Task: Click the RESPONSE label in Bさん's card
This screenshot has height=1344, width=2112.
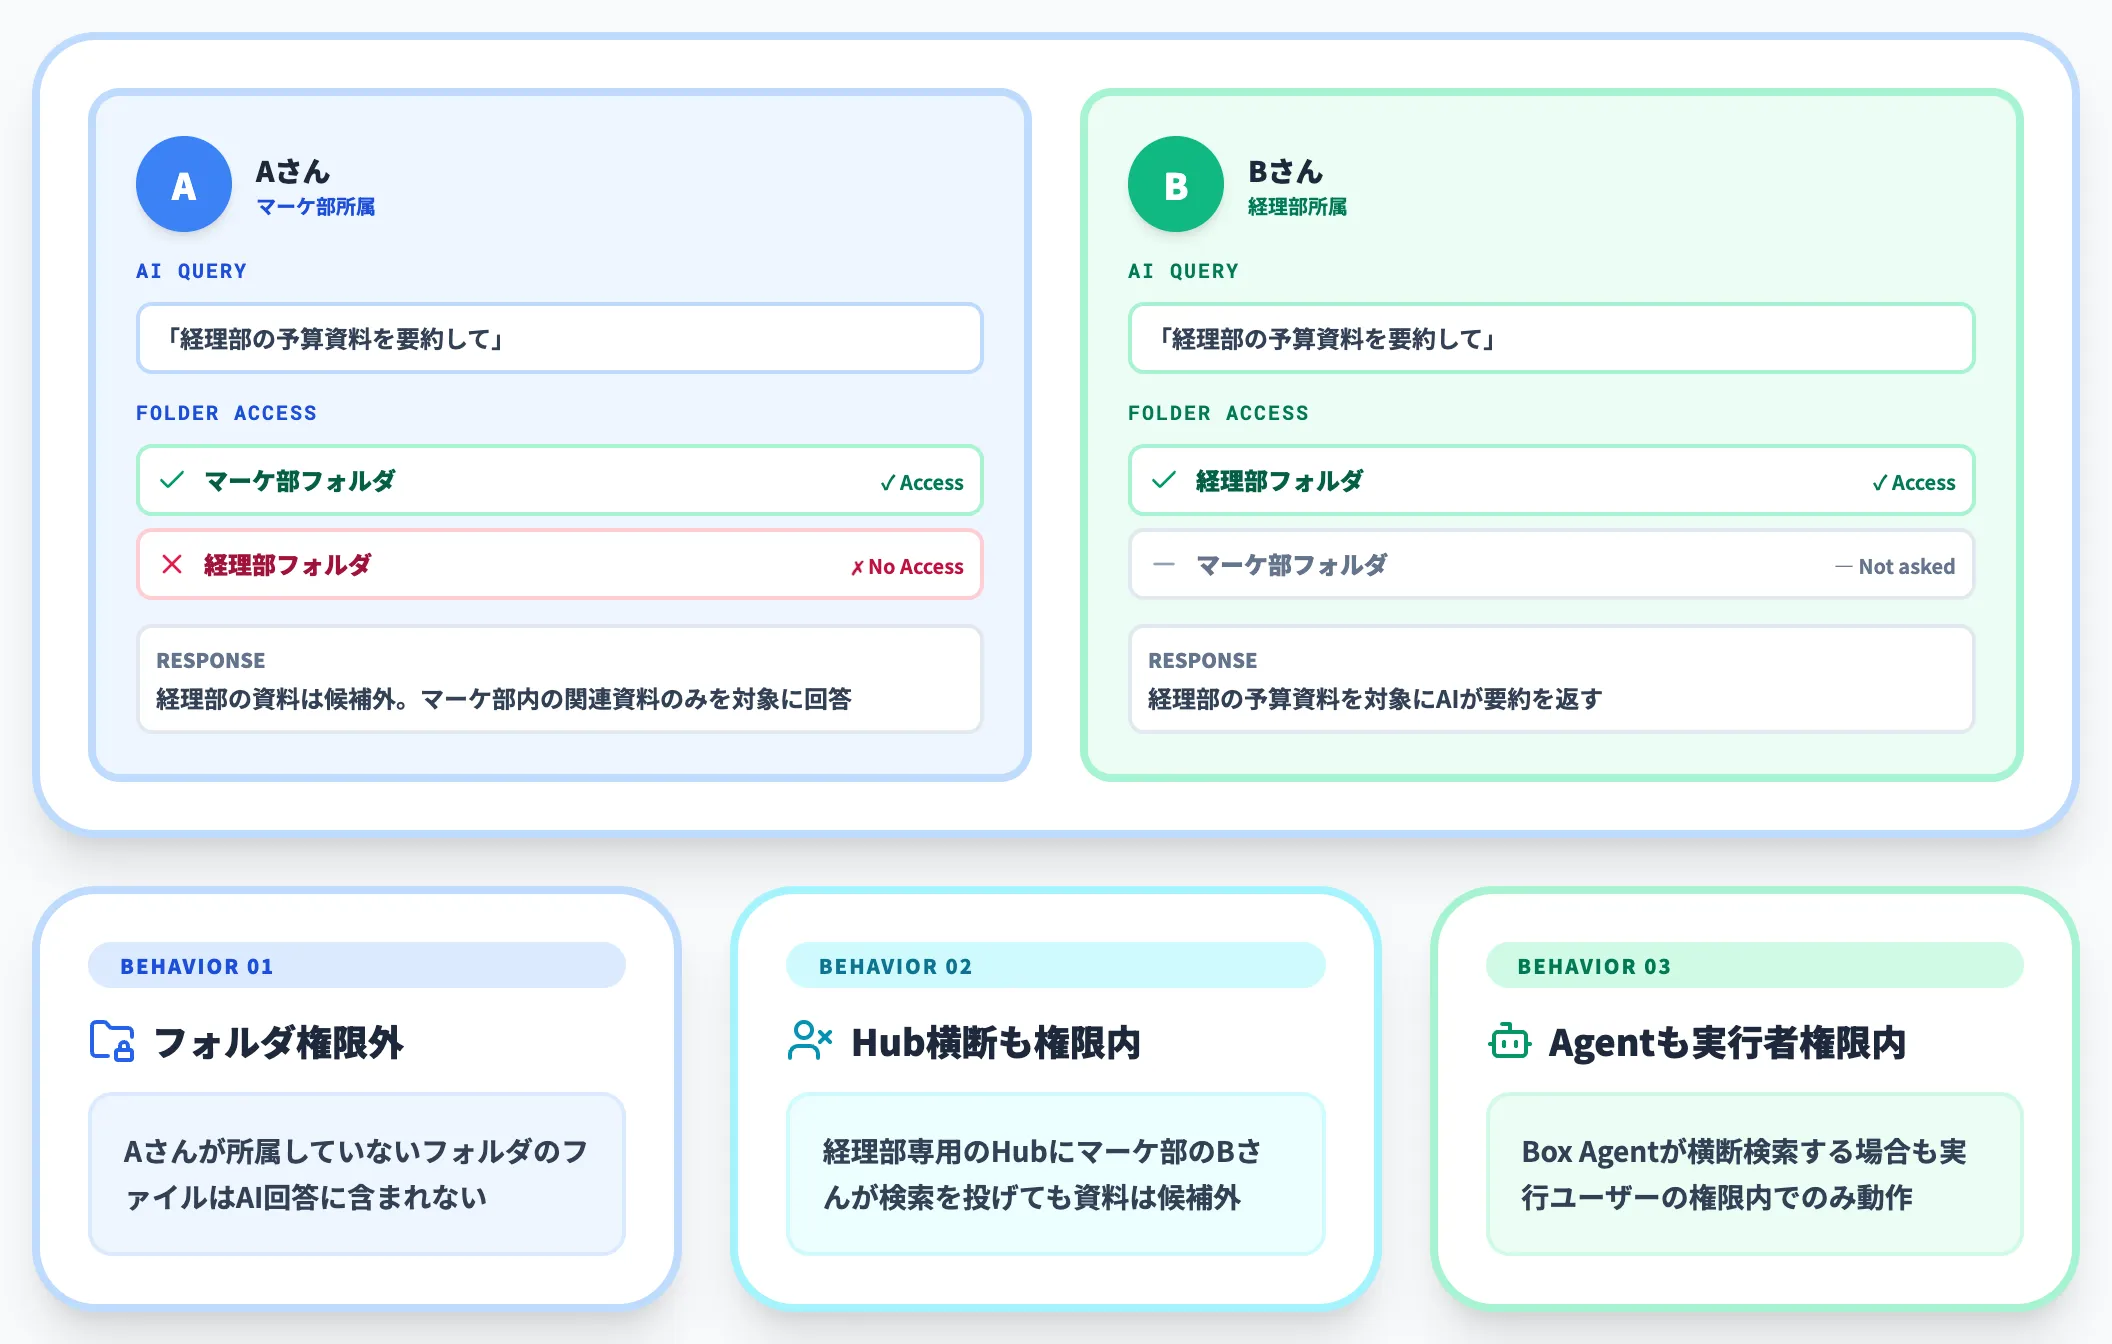Action: coord(1203,661)
